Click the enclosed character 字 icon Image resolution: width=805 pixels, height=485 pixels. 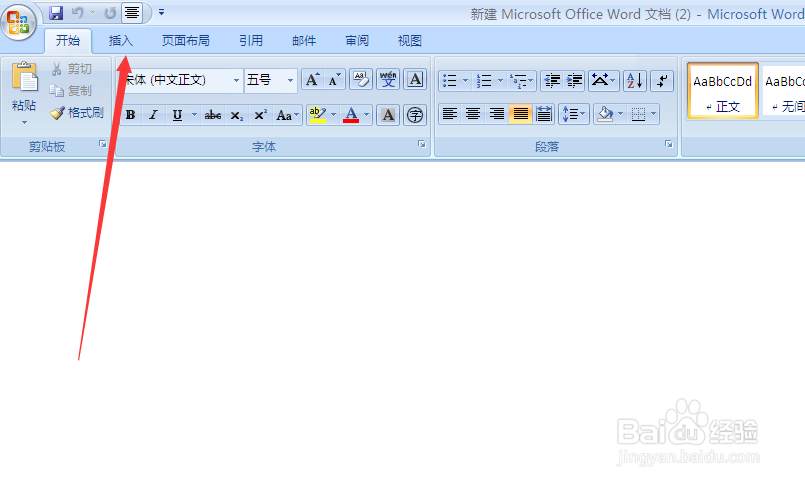(x=415, y=115)
